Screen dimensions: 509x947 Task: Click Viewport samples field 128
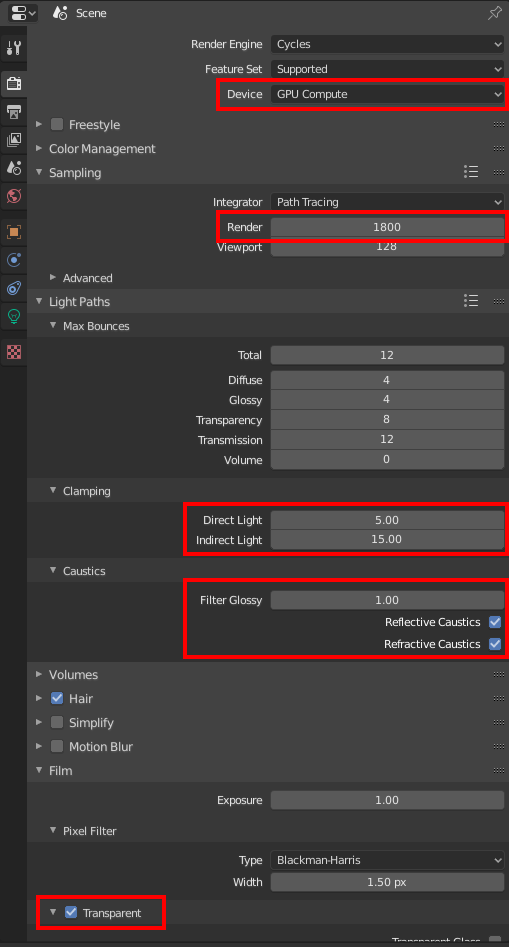click(387, 246)
